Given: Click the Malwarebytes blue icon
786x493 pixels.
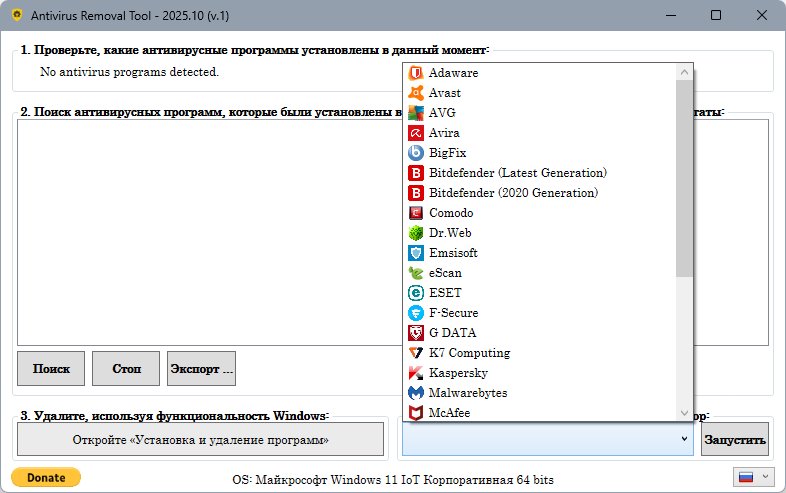Looking at the screenshot, I should 416,393.
